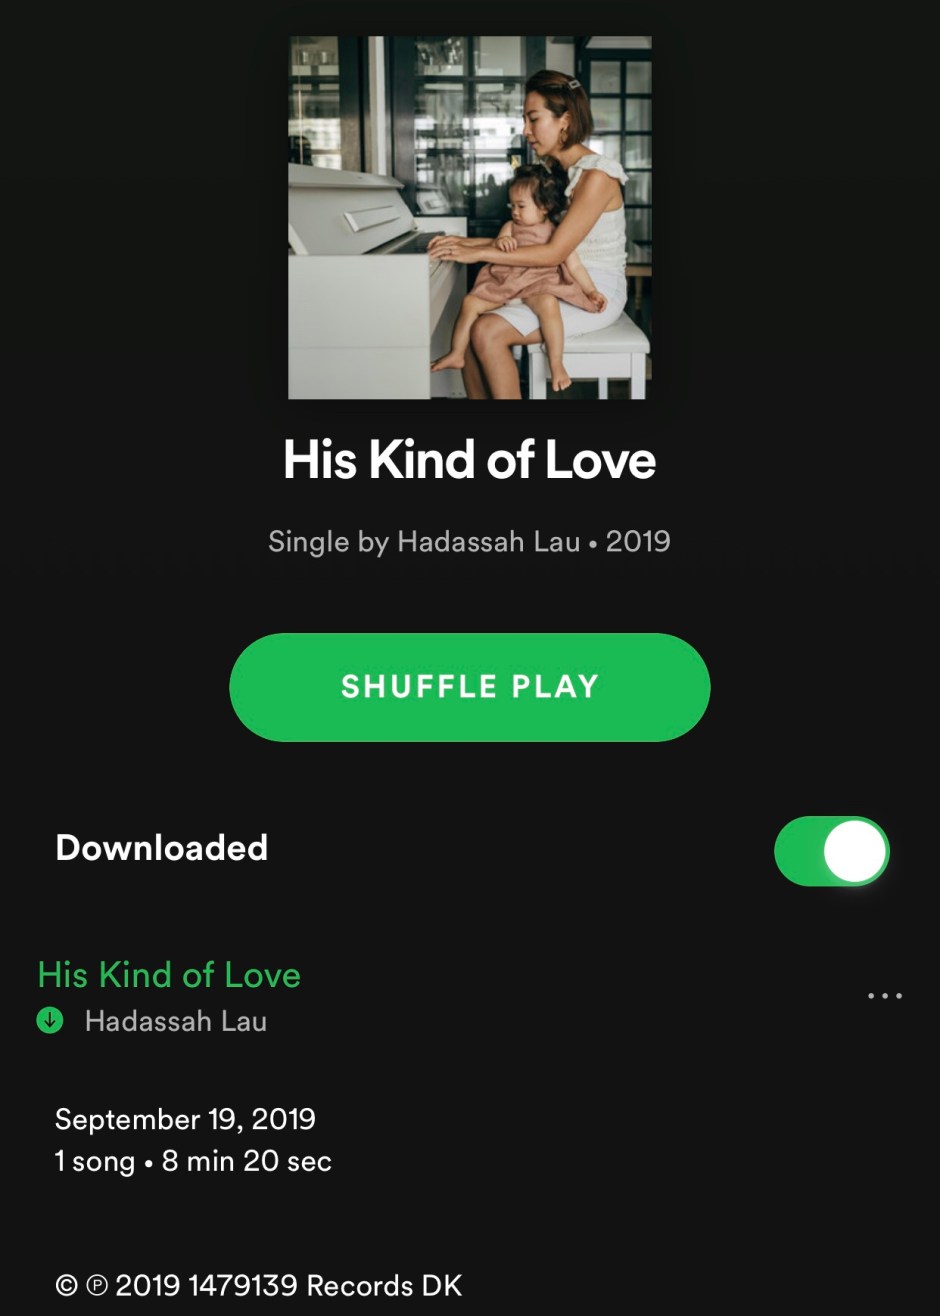The image size is (940, 1316).
Task: Tap the white album title His Kind of Love
Action: (470, 460)
